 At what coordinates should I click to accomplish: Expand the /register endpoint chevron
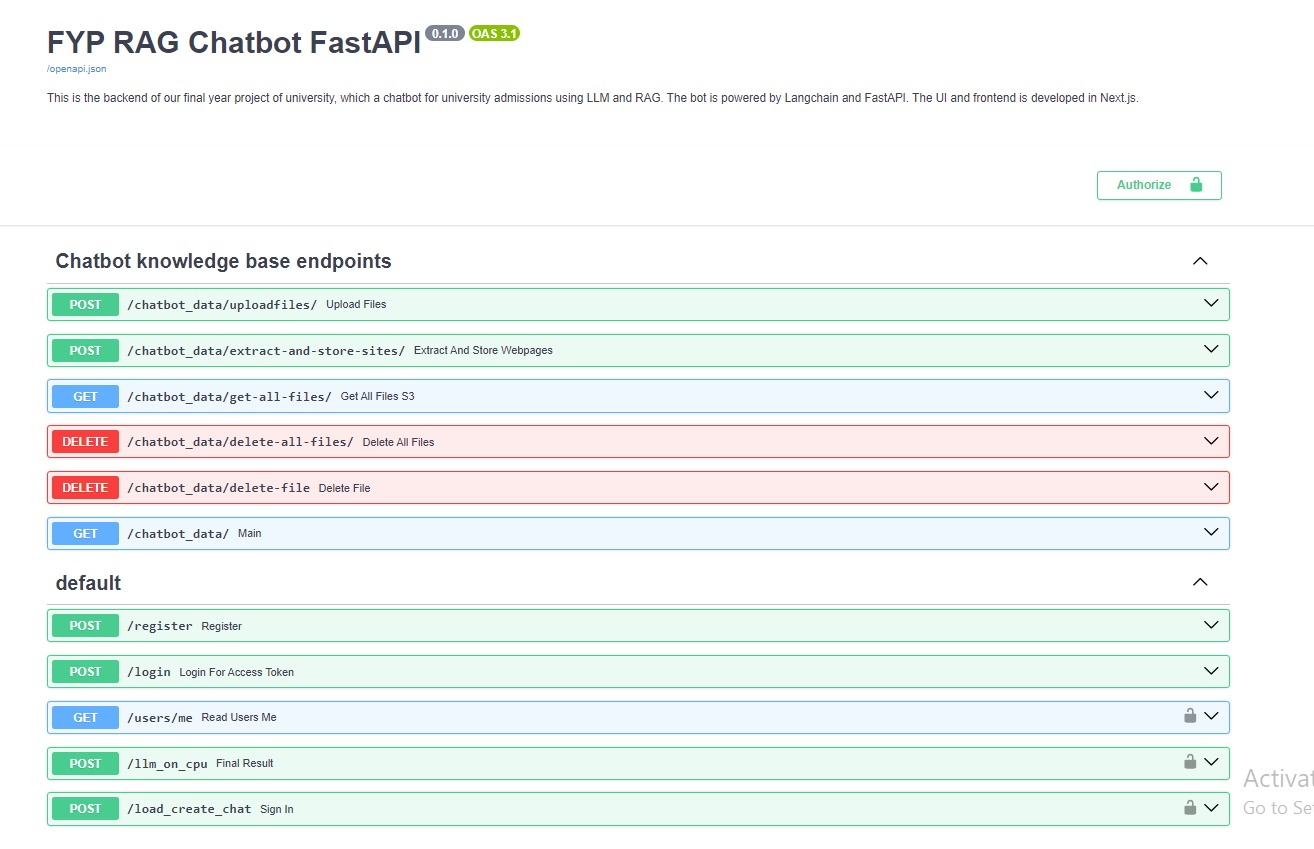click(1211, 625)
